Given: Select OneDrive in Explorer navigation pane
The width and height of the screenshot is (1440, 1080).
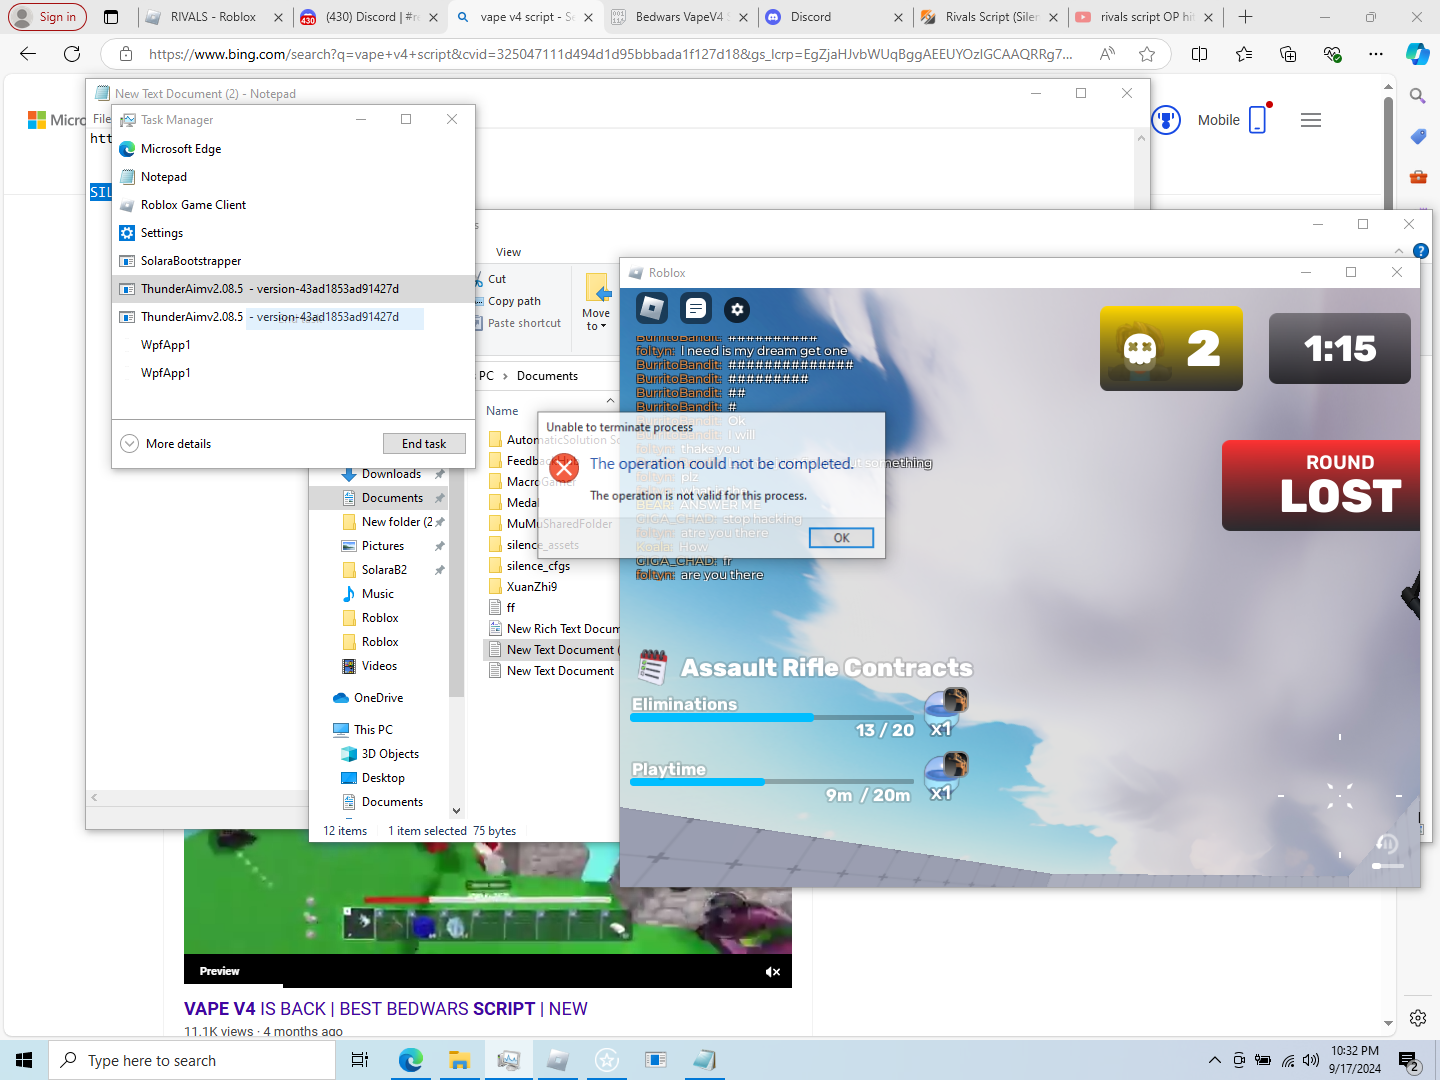Looking at the screenshot, I should tap(378, 698).
